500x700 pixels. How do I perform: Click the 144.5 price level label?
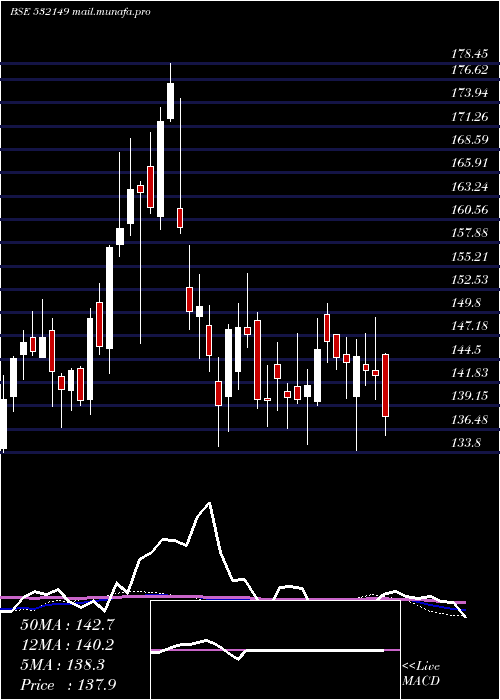[466, 350]
